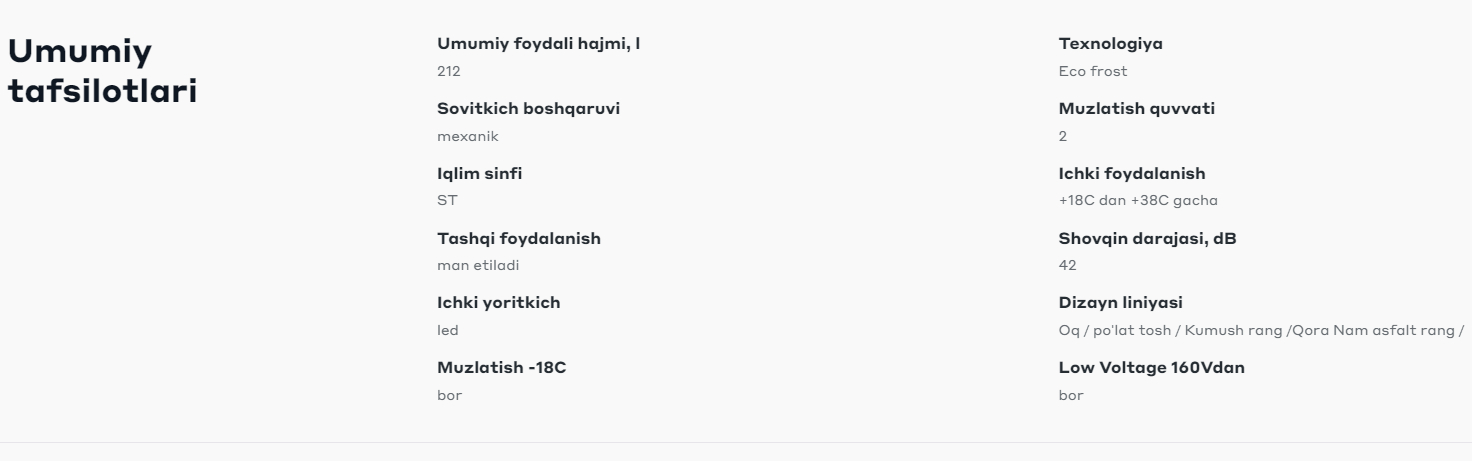Select the "Texnologiya" label

click(1110, 44)
